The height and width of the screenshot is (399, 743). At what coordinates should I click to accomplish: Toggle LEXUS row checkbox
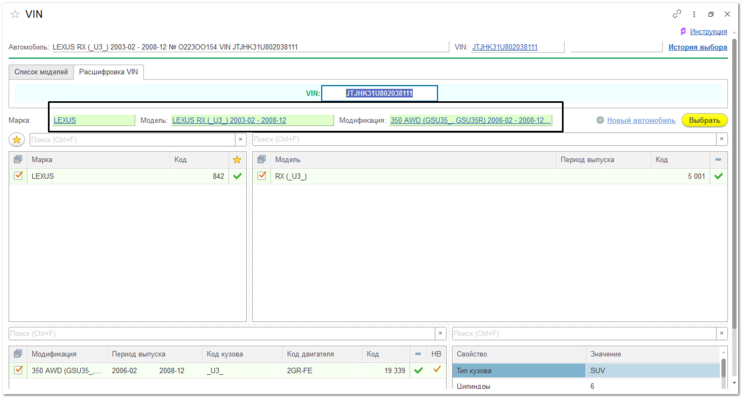pos(18,176)
